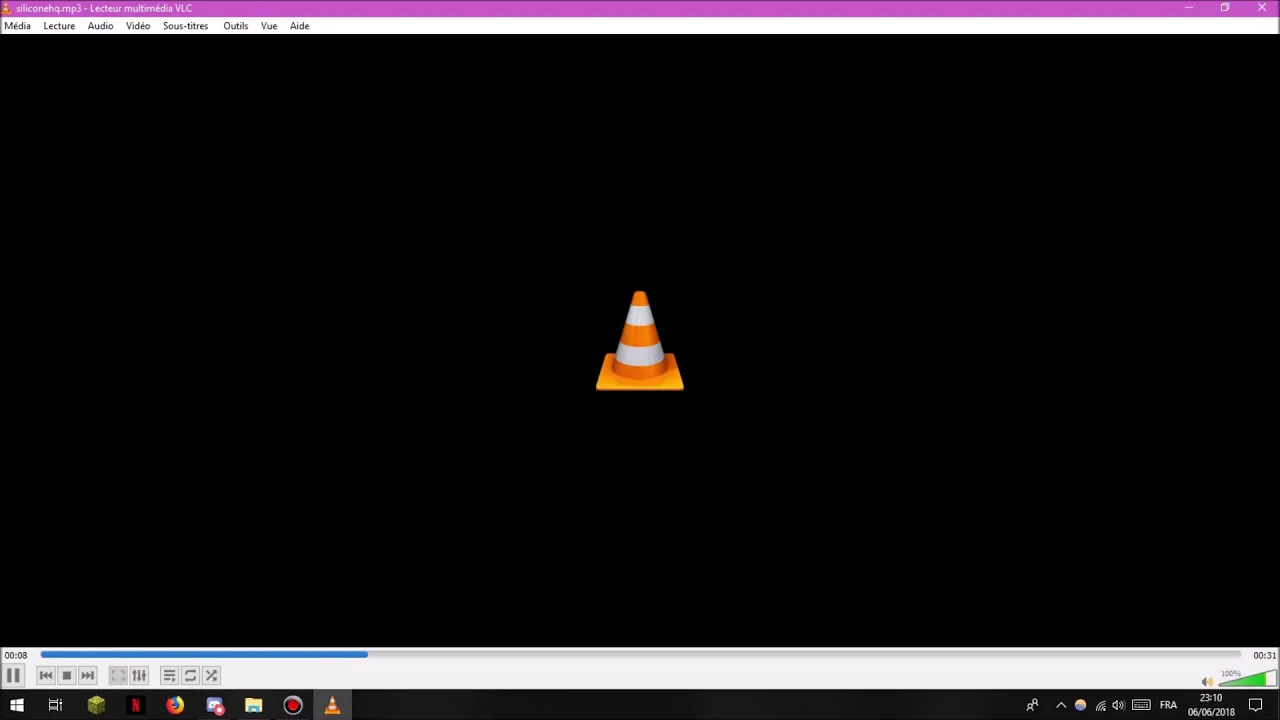Click the elapsed time 00:08
Screen dimensions: 1280x720
16,656
